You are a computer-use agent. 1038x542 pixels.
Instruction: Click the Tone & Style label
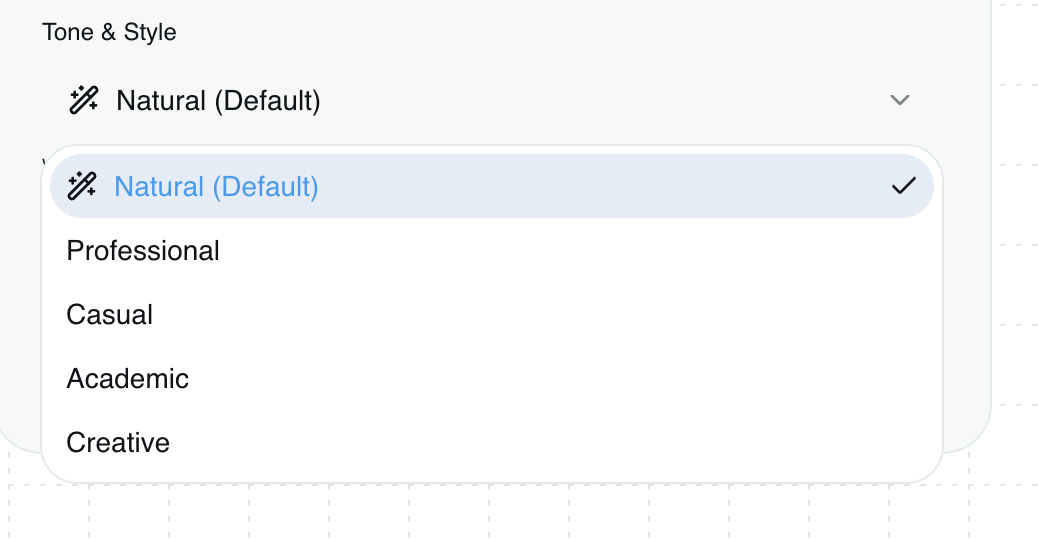click(x=109, y=32)
